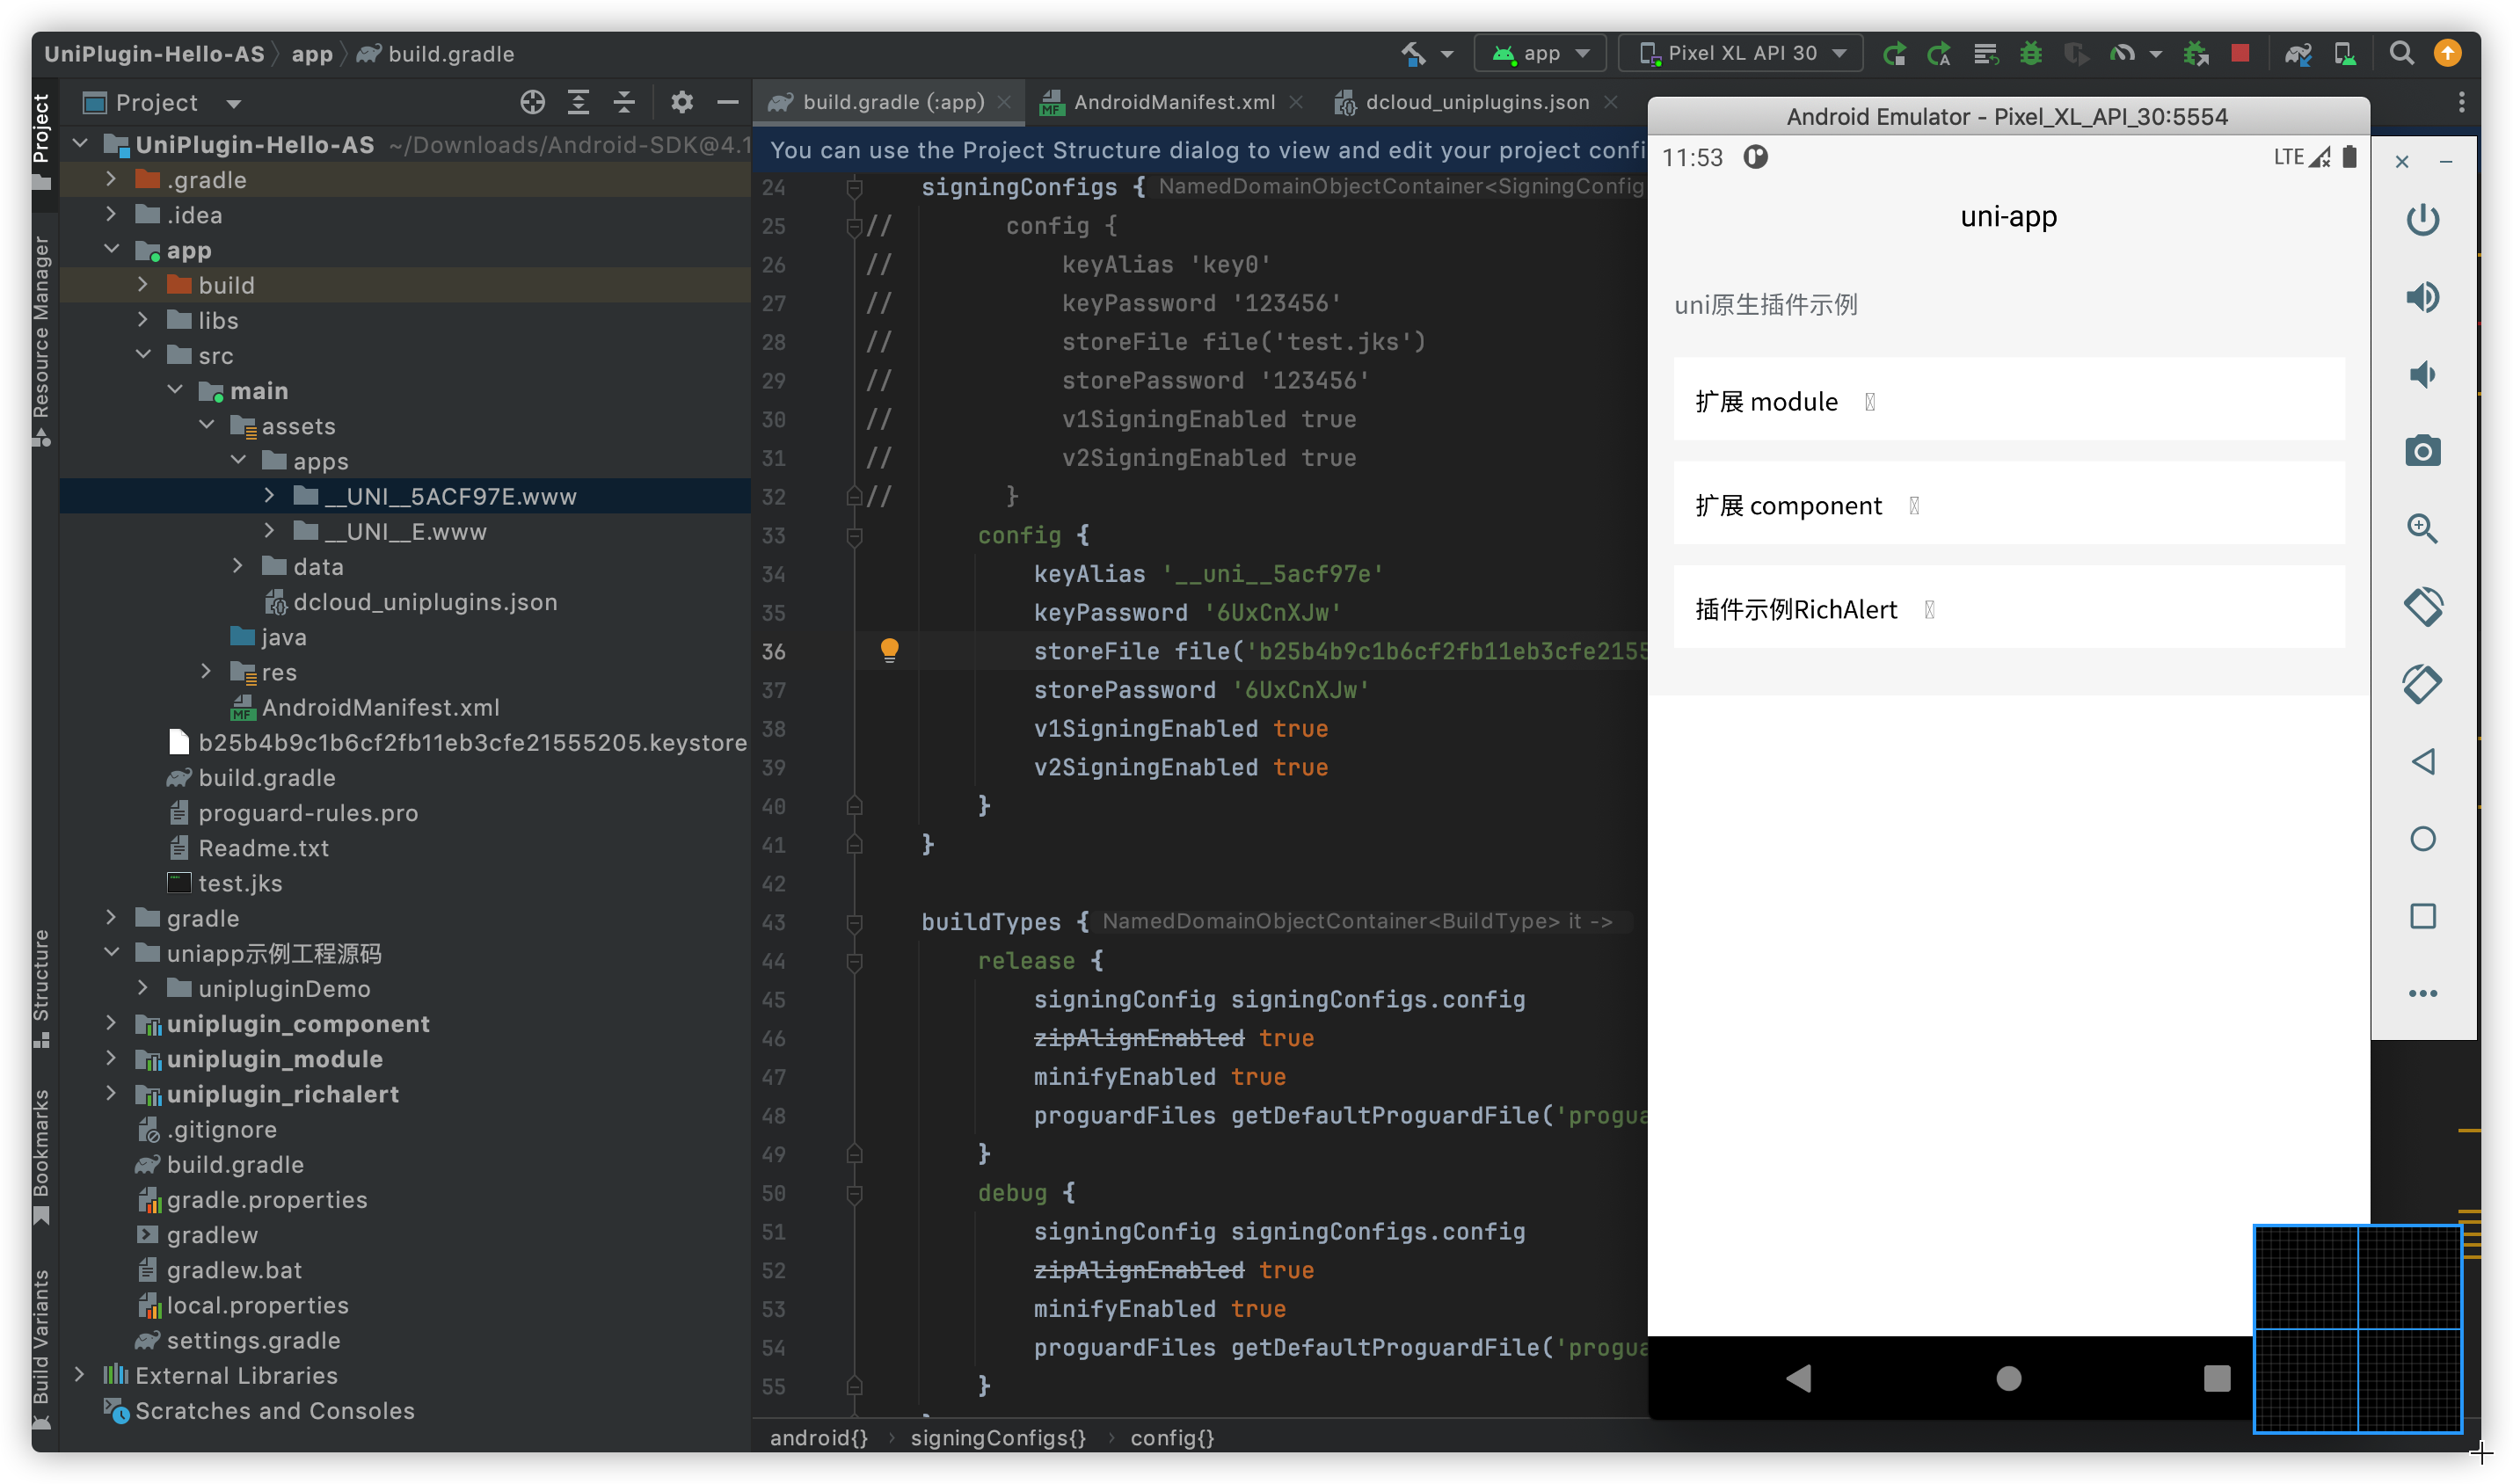The height and width of the screenshot is (1484, 2513).
Task: Click Apply Changes and Restart Activity icon
Action: 1938,54
